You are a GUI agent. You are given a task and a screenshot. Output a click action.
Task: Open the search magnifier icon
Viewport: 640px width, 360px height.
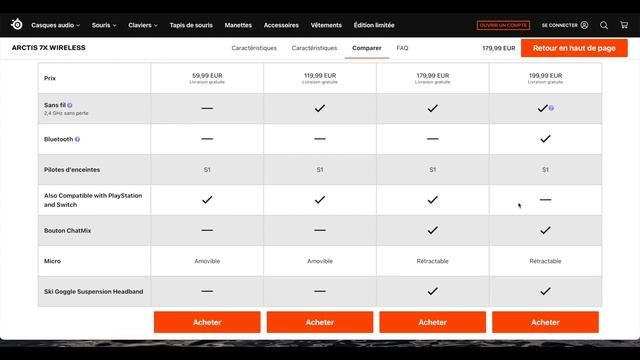604,25
